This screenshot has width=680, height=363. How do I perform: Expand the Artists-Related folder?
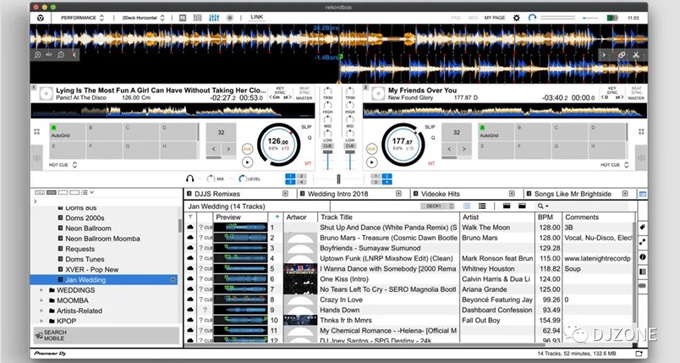(42, 311)
